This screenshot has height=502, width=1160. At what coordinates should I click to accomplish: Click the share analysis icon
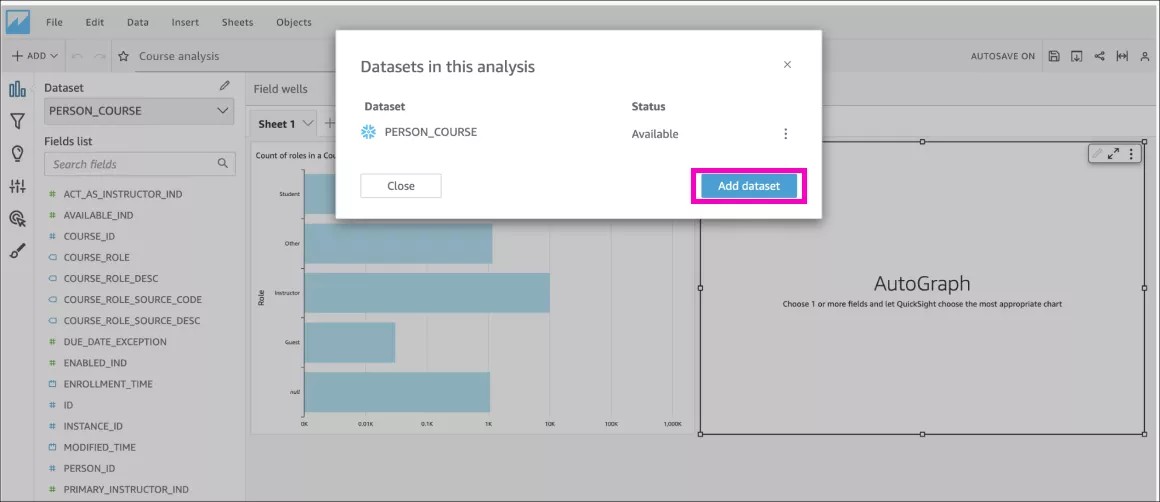(x=1100, y=56)
